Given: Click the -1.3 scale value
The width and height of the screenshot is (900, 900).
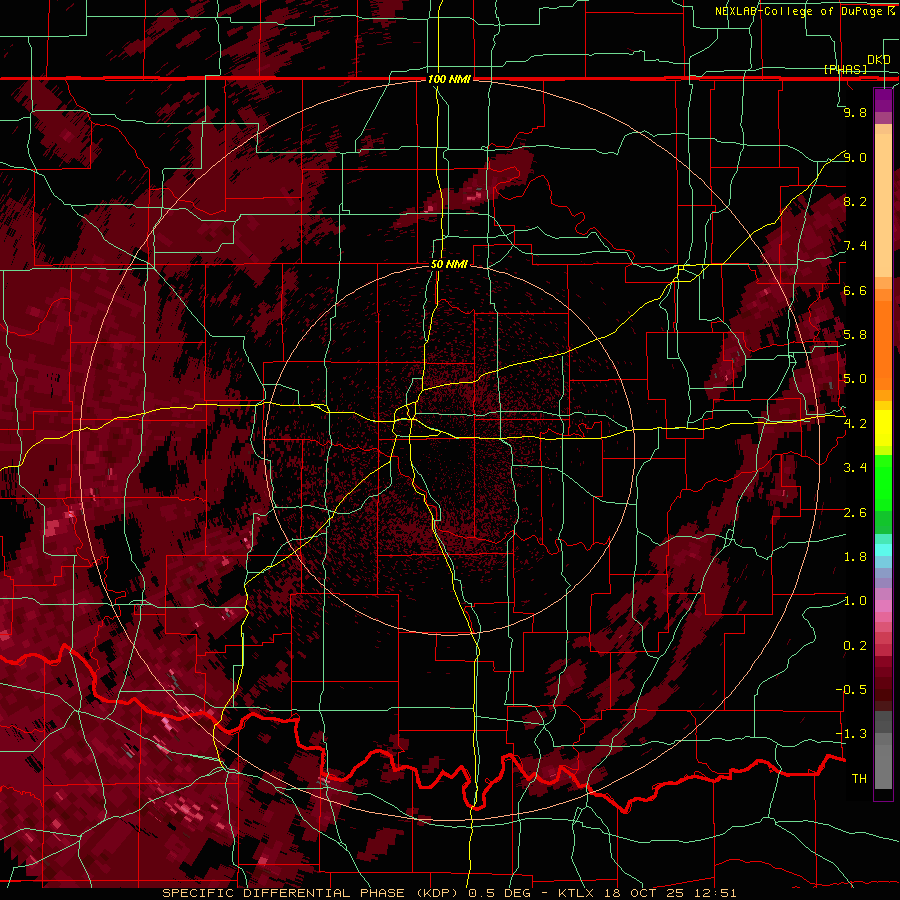Looking at the screenshot, I should point(851,734).
